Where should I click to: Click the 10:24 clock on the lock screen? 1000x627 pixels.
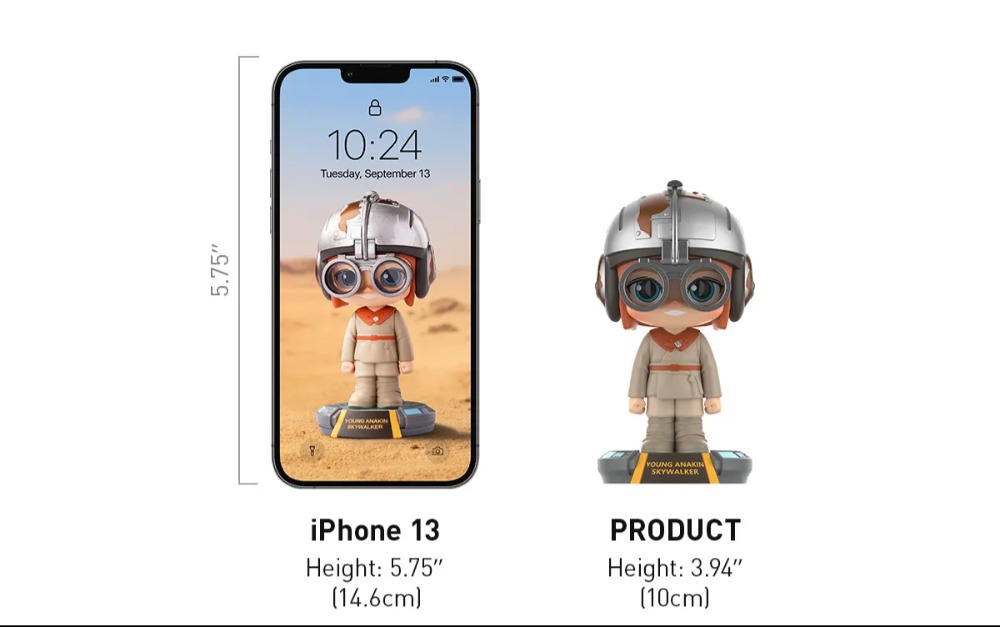[374, 145]
